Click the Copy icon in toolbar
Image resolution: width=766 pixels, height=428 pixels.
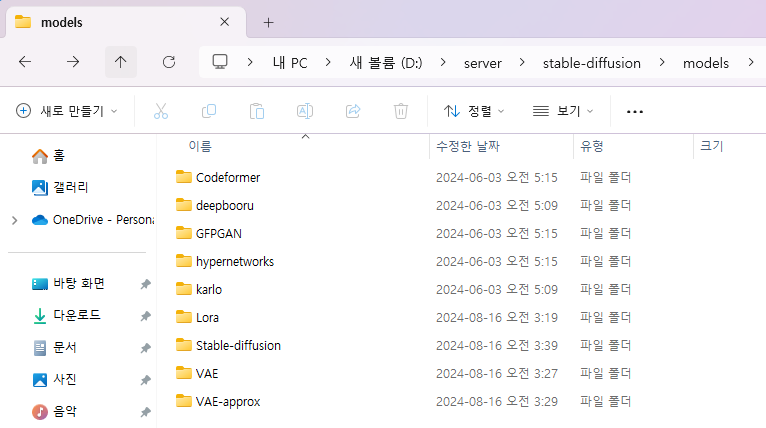click(x=209, y=111)
